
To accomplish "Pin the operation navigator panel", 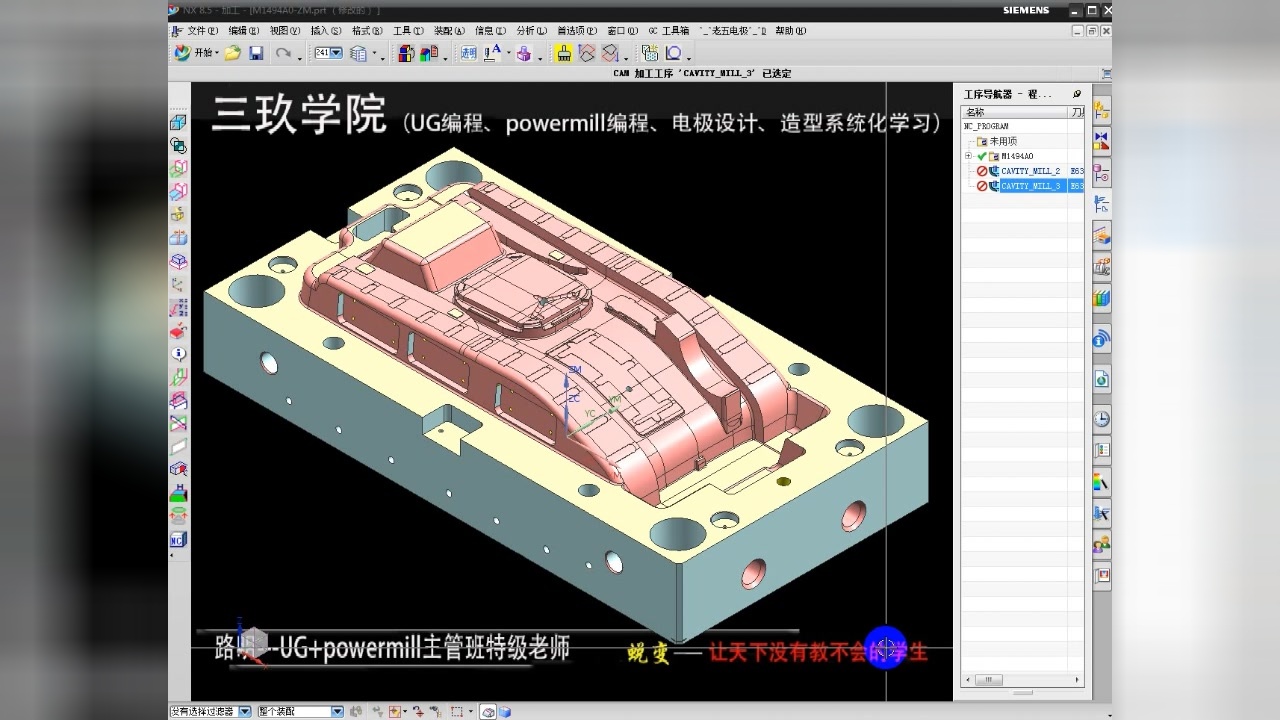I will click(1077, 94).
